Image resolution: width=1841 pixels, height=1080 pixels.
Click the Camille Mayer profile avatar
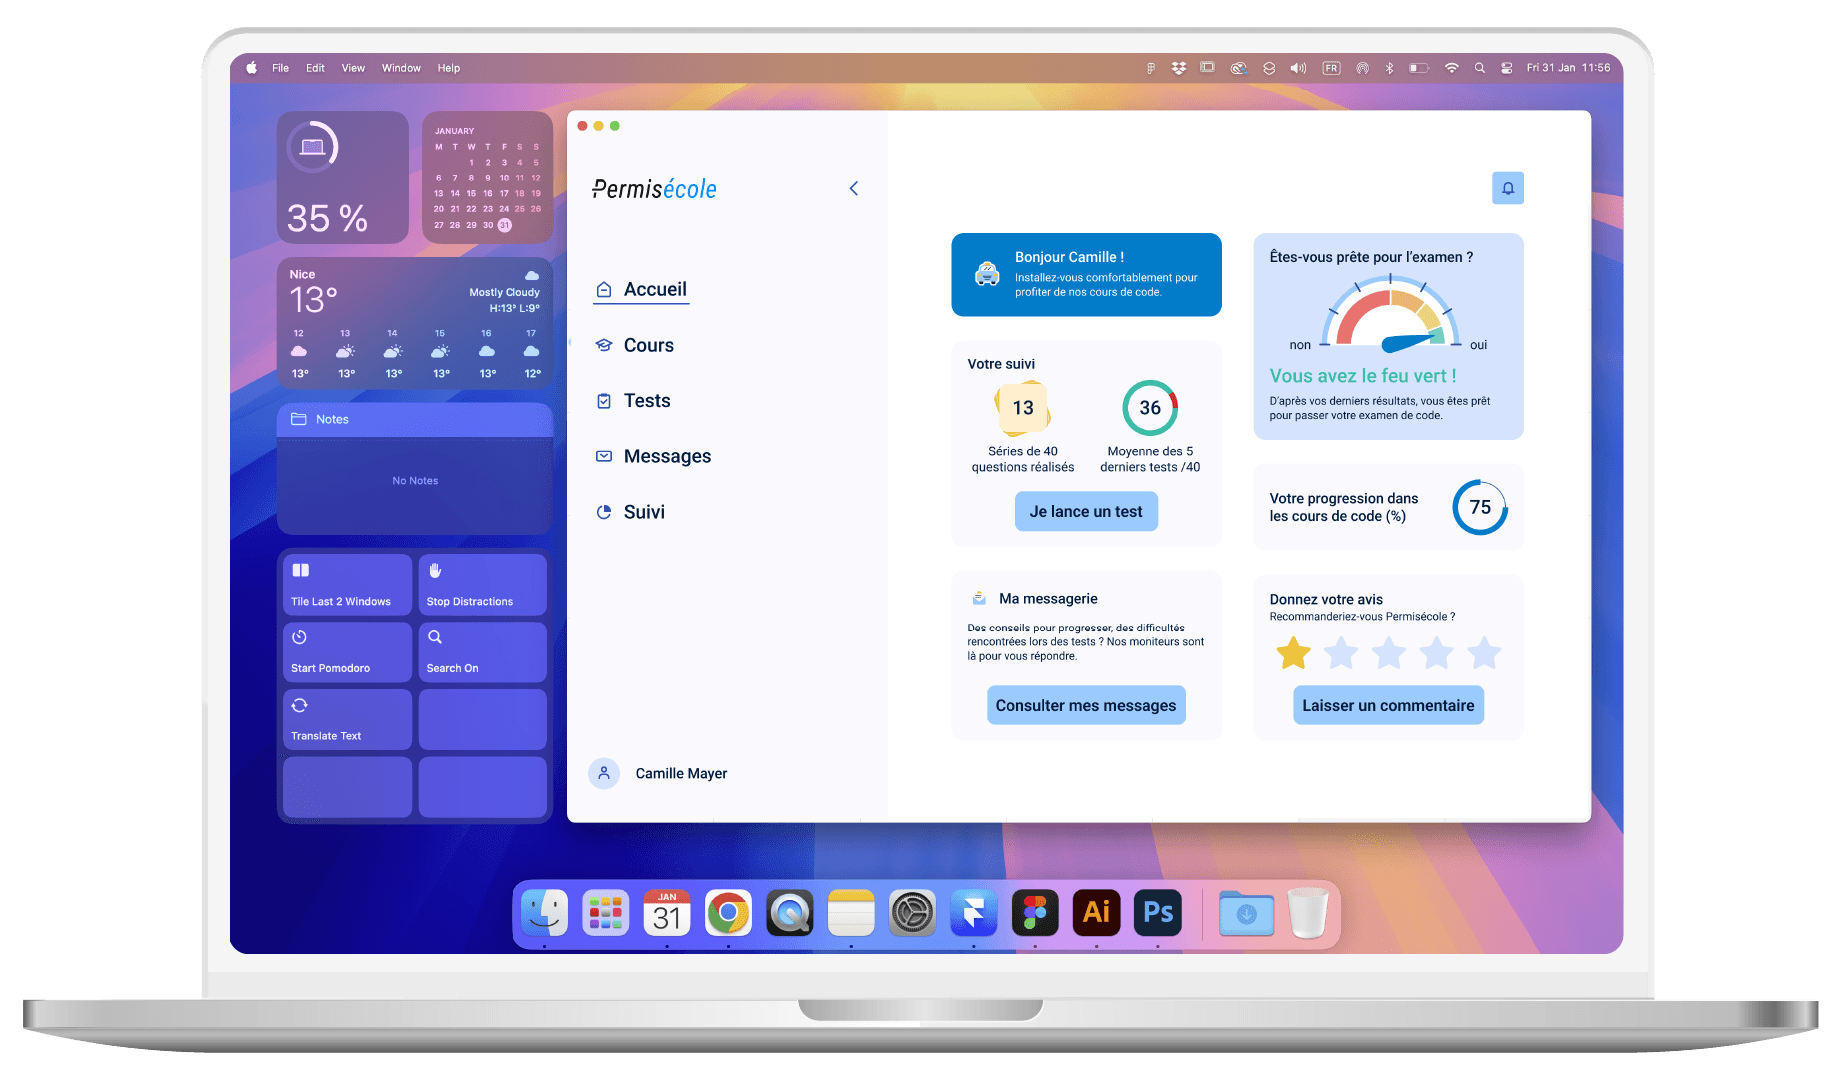604,773
